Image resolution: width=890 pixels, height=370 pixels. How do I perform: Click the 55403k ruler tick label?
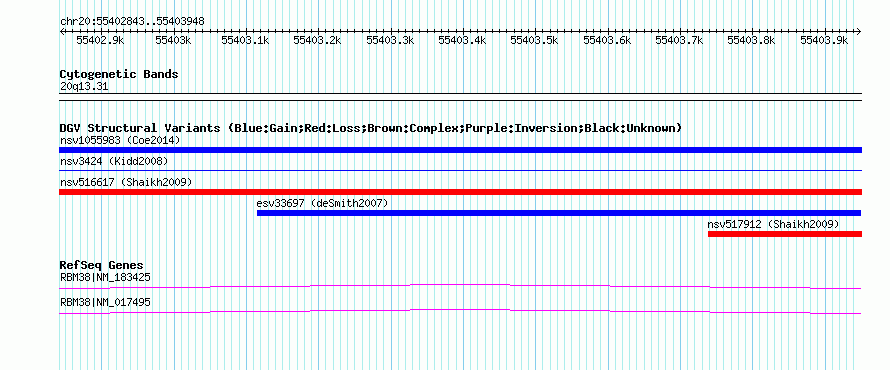[174, 40]
